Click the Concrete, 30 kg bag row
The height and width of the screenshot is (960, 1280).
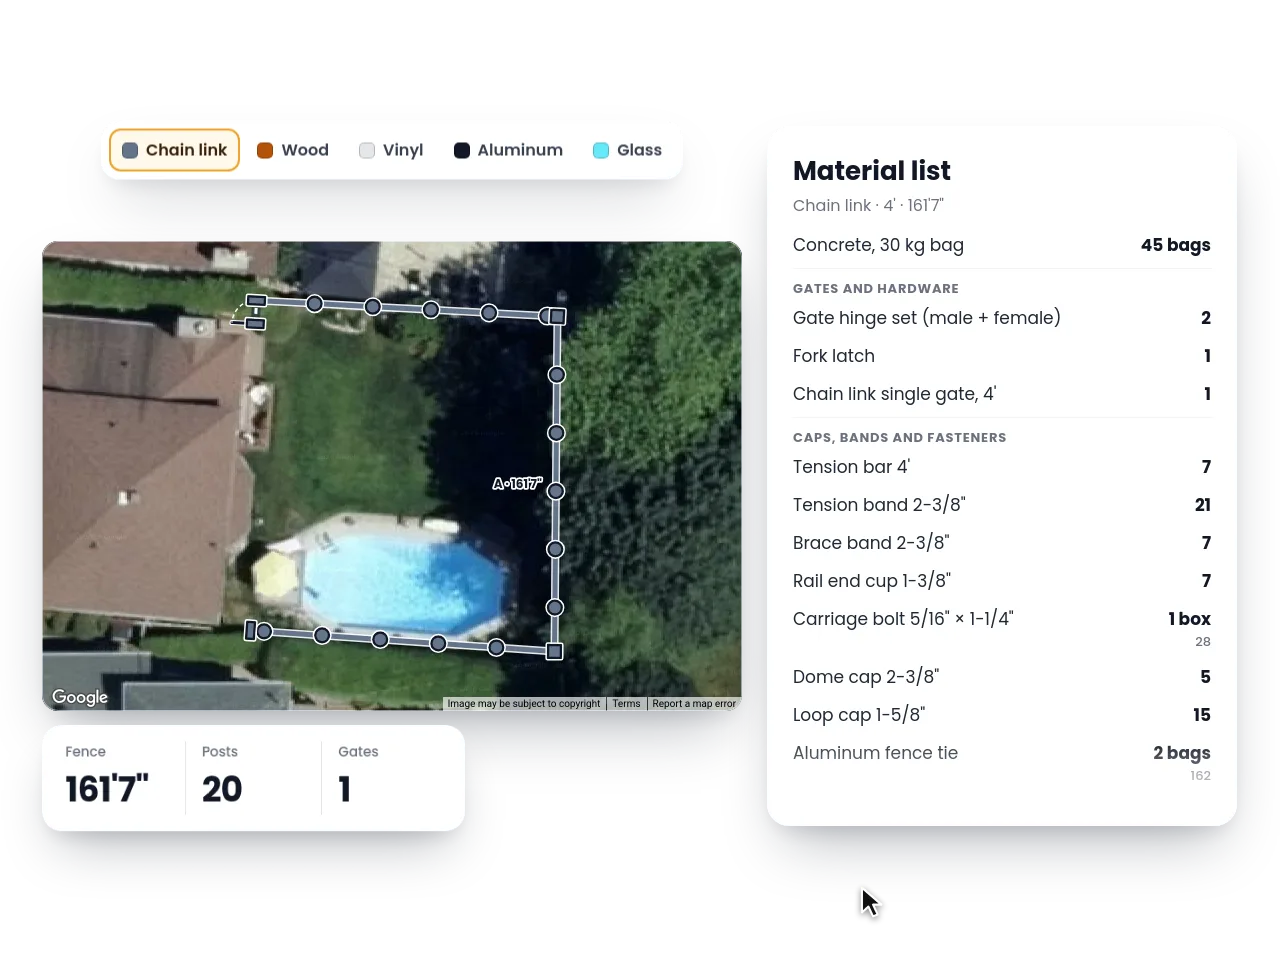tap(1002, 245)
